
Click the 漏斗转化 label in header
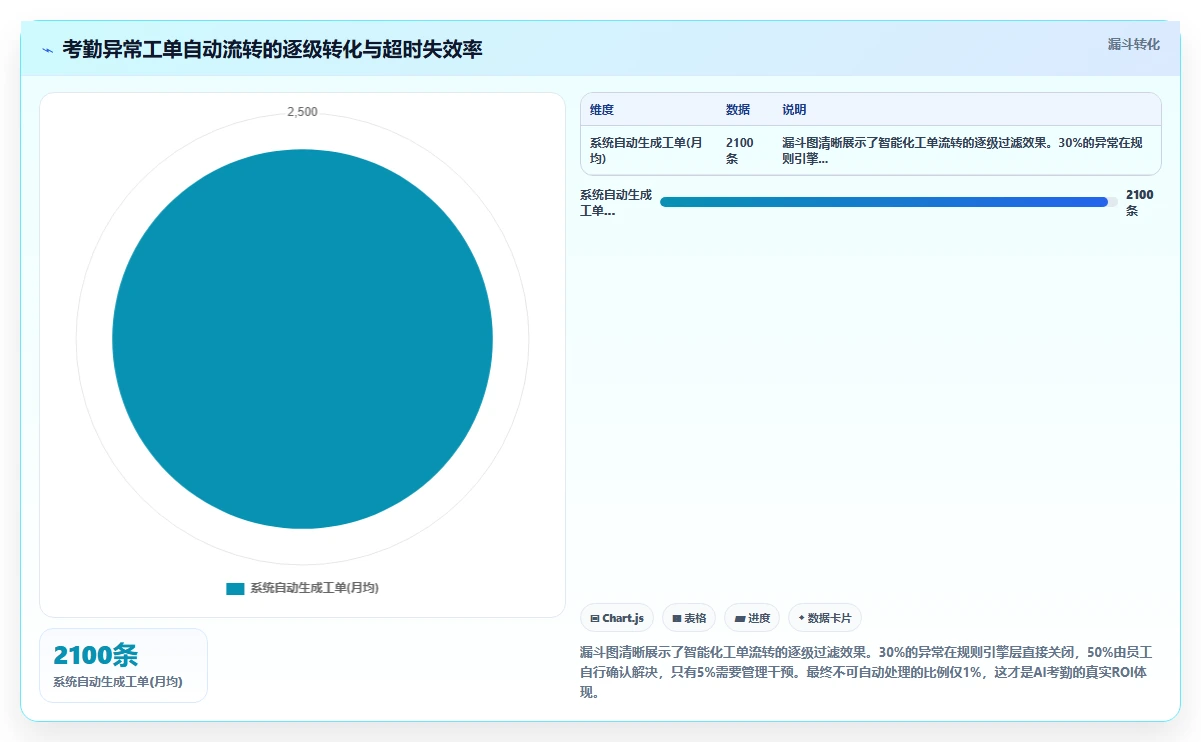tap(1134, 44)
